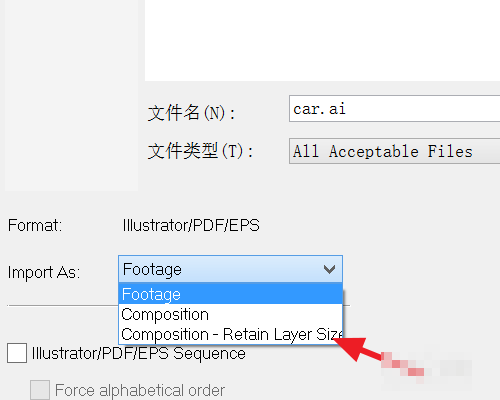Select the highlighted Footage option in list
500x400 pixels.
230,294
